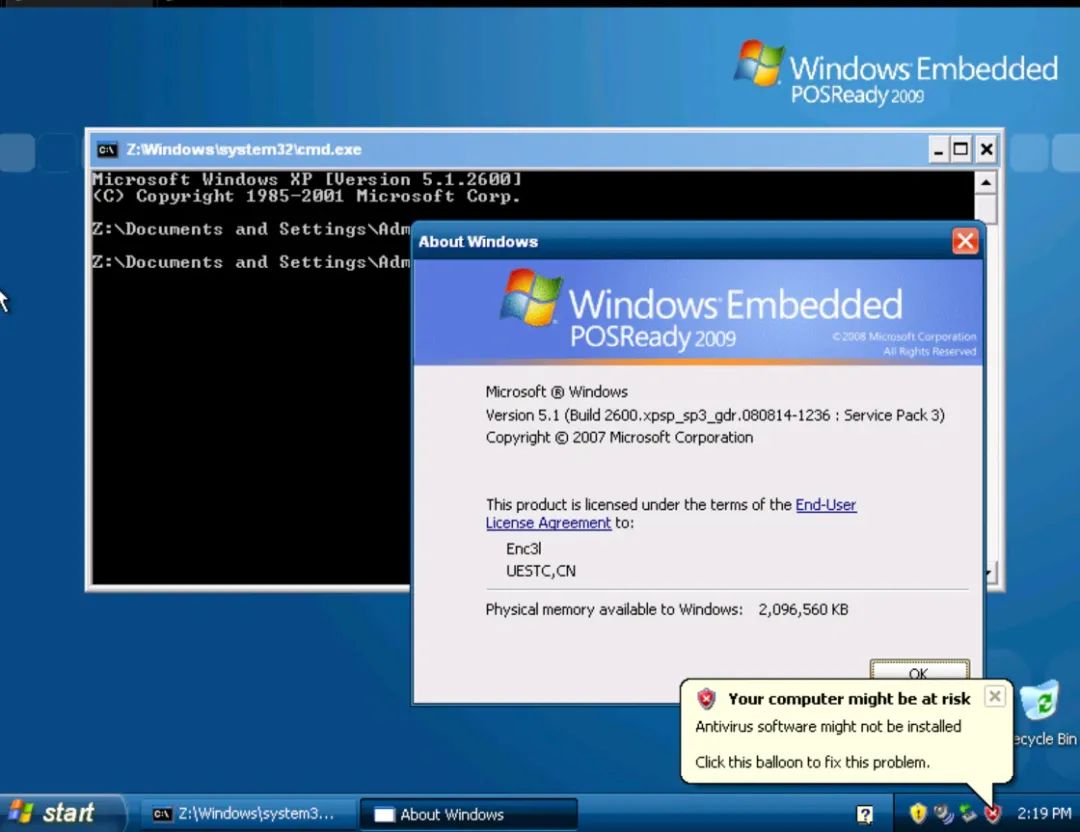This screenshot has width=1080, height=832.
Task: Click 'Copyright © 2007 Microsoft Corporation' text
Action: pos(619,437)
